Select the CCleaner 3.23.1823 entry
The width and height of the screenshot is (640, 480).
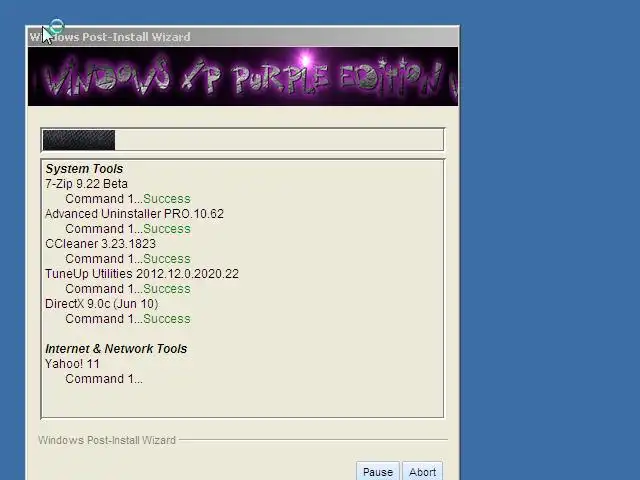(x=100, y=244)
